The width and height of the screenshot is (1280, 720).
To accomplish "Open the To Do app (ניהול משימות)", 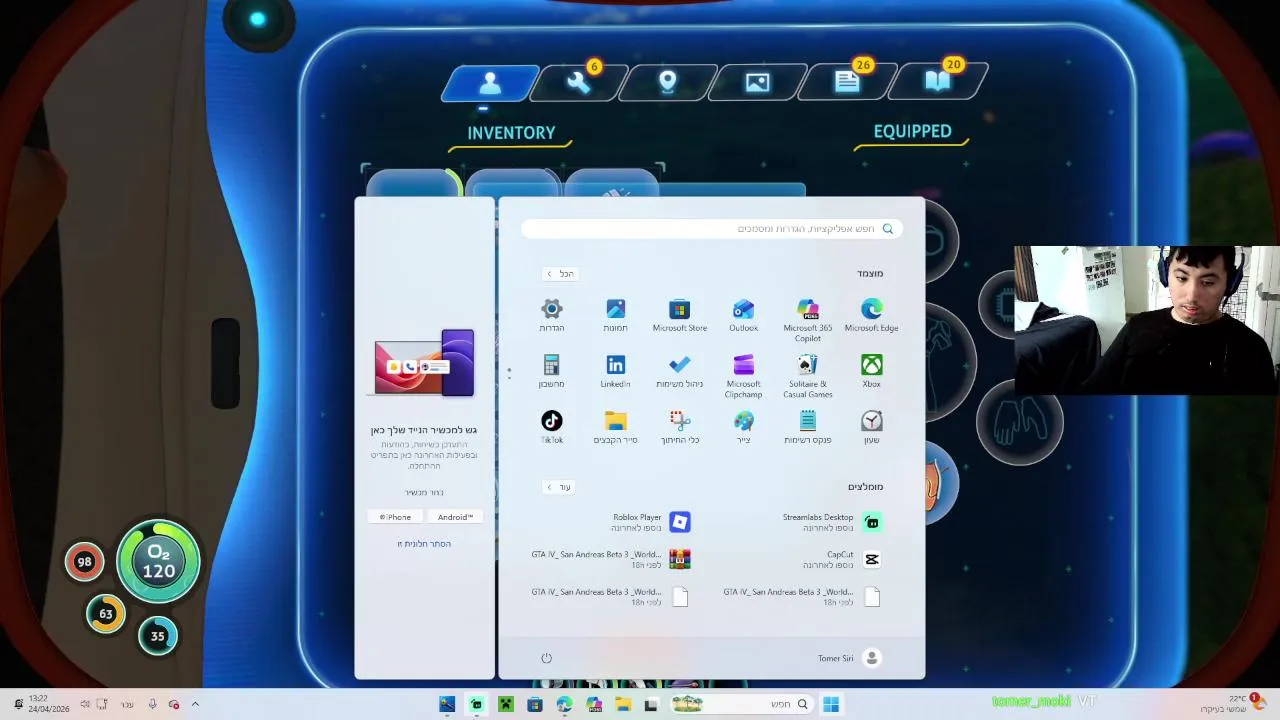I will [x=680, y=372].
